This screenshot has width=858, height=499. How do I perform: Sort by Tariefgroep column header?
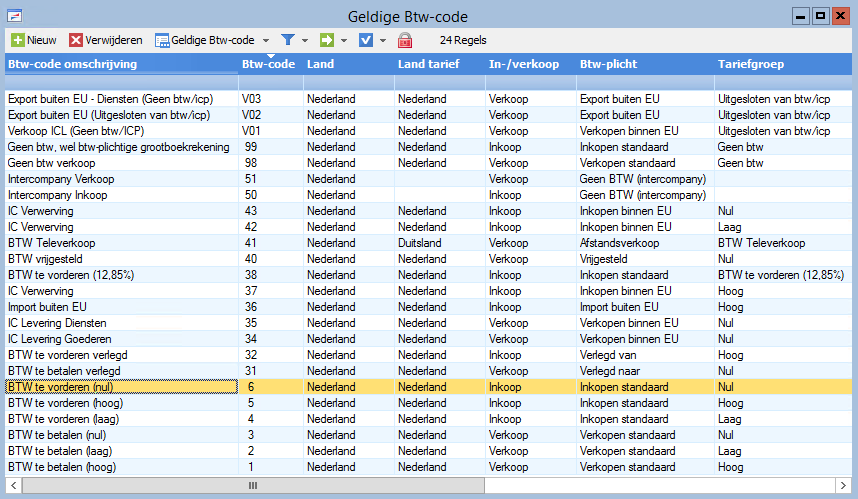pyautogui.click(x=783, y=64)
